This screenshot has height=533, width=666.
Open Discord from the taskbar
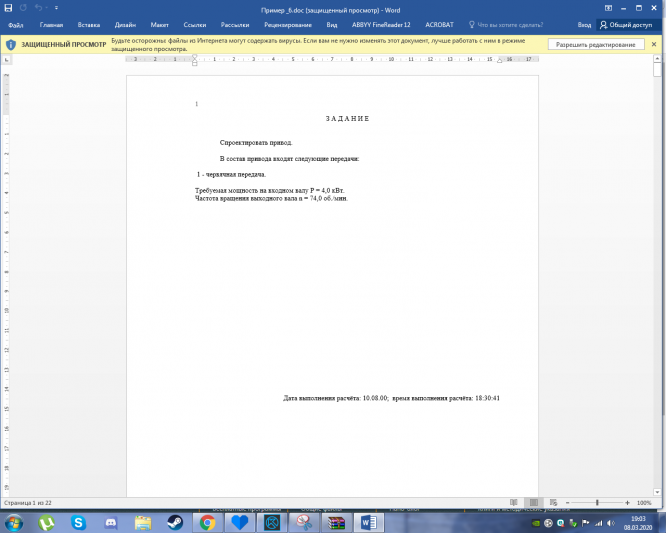[x=111, y=522]
